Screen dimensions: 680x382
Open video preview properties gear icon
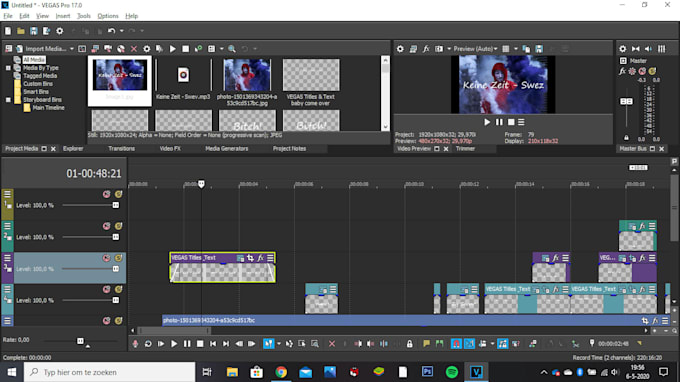(400, 49)
